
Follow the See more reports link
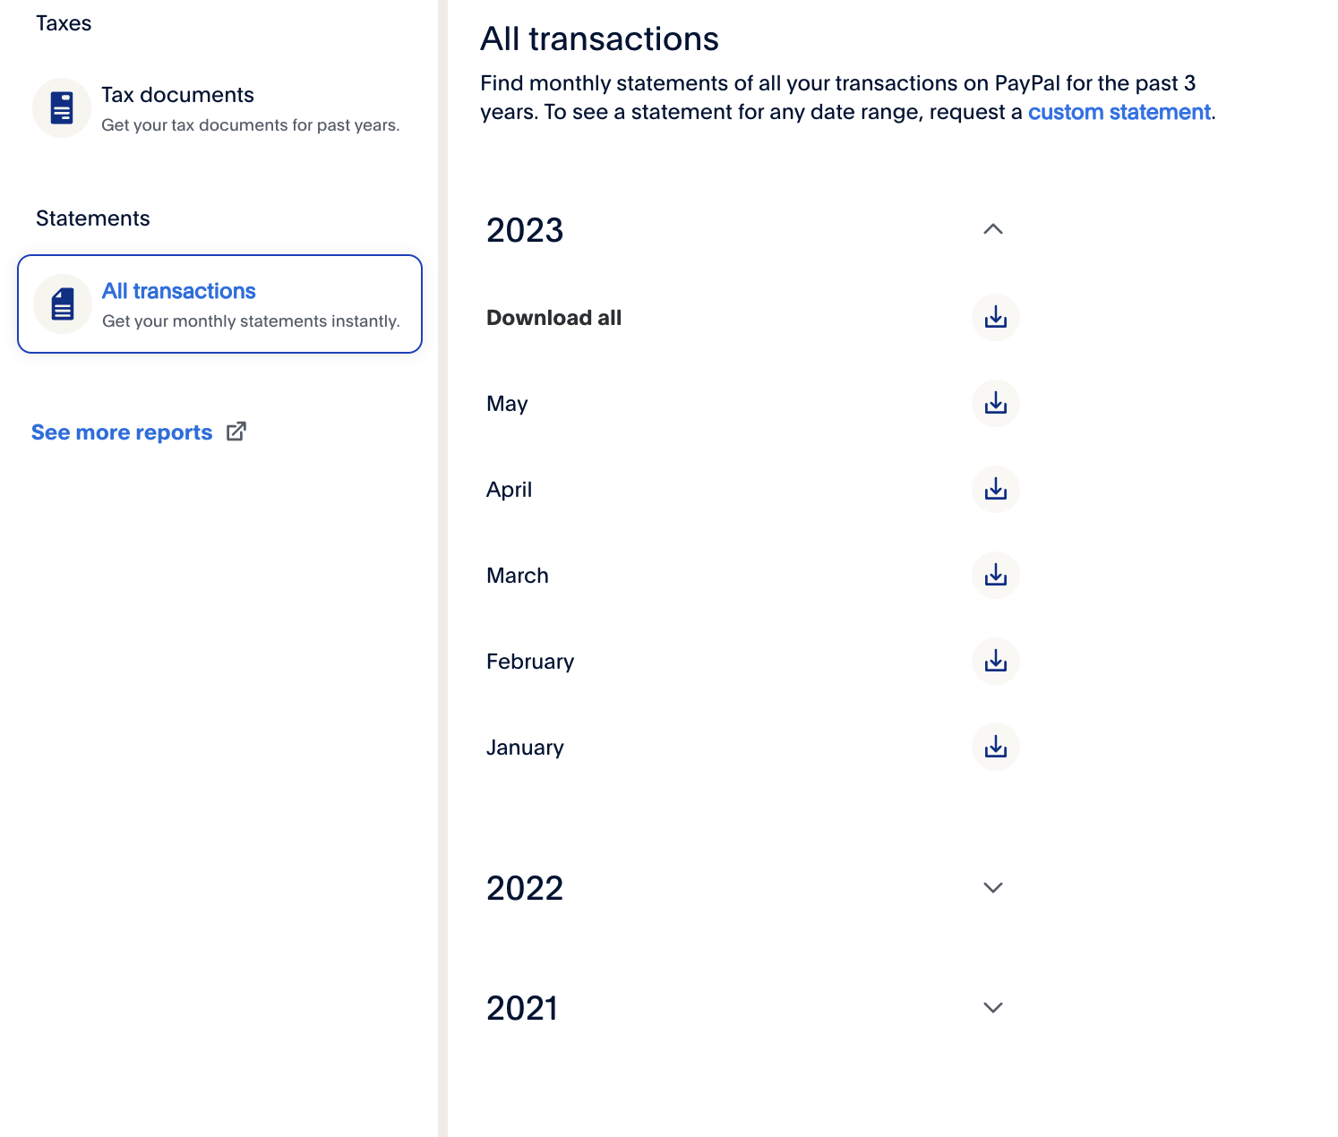click(122, 433)
